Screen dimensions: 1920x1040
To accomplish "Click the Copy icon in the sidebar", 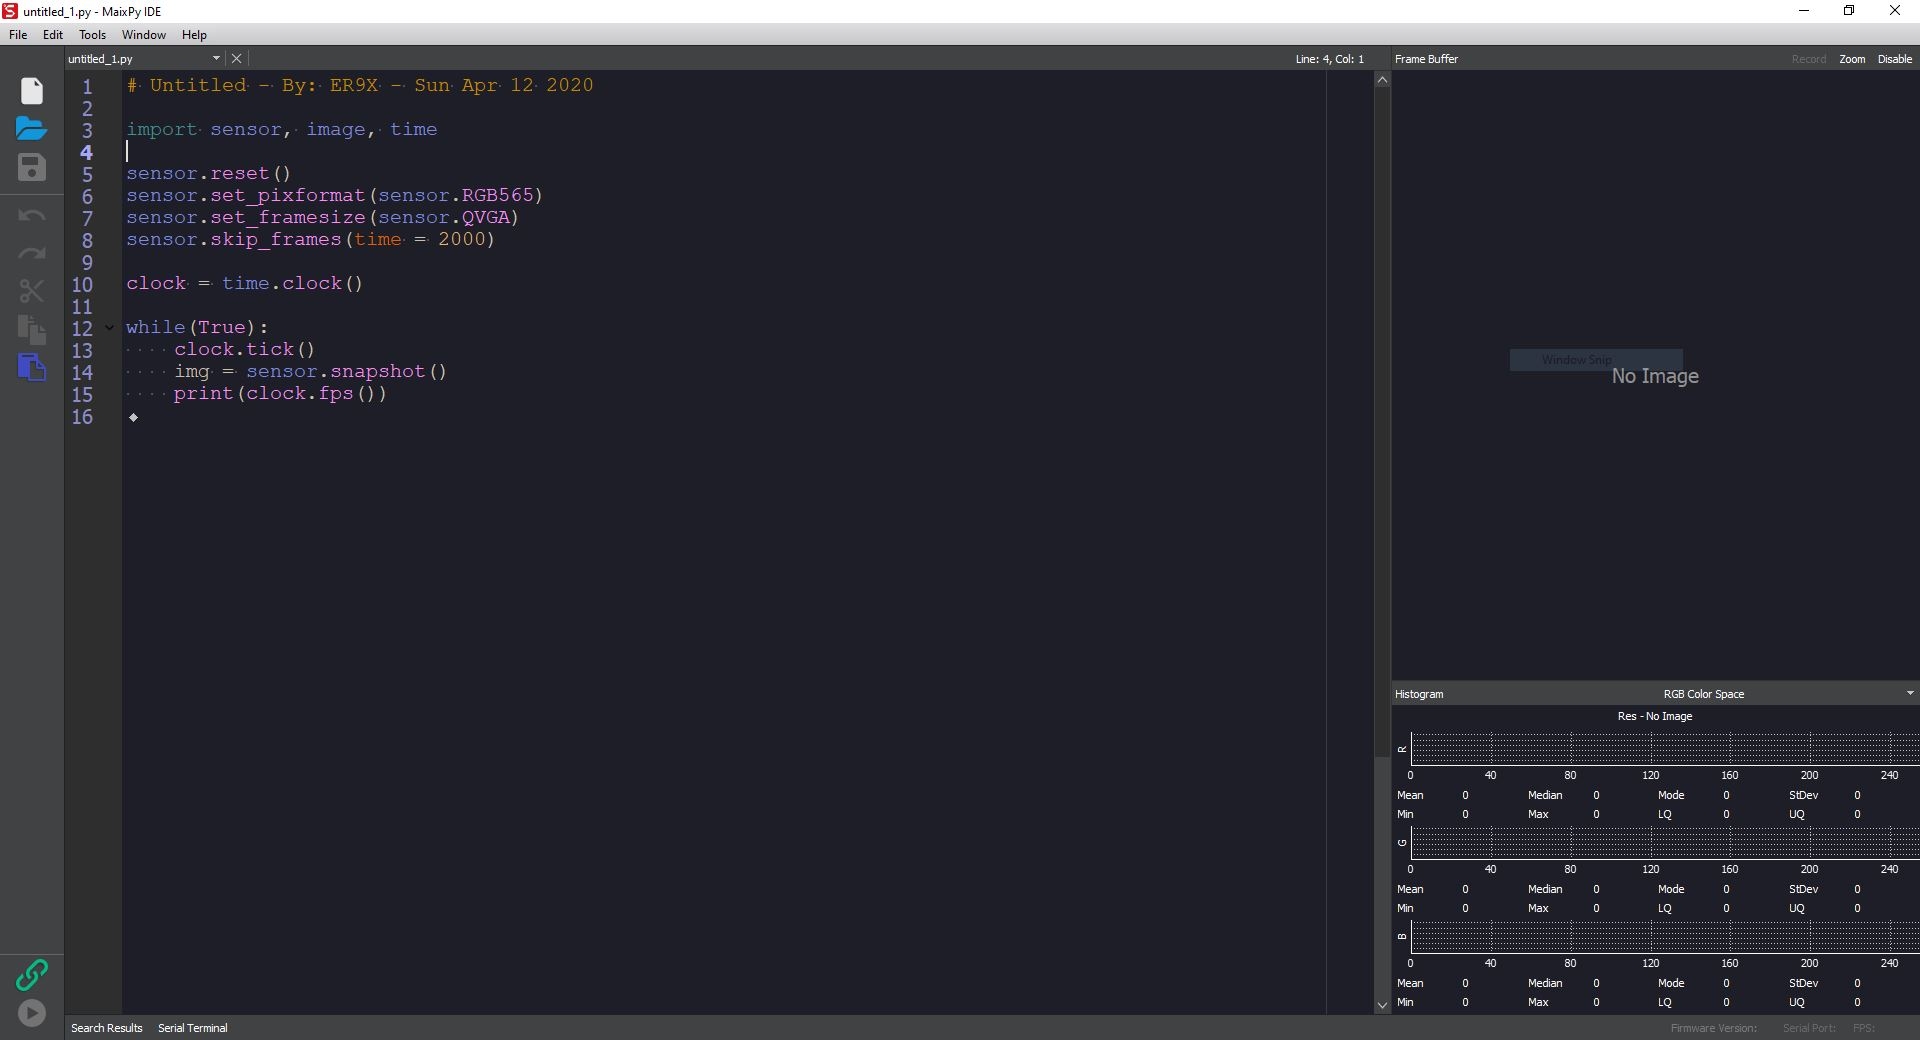I will click(x=32, y=329).
